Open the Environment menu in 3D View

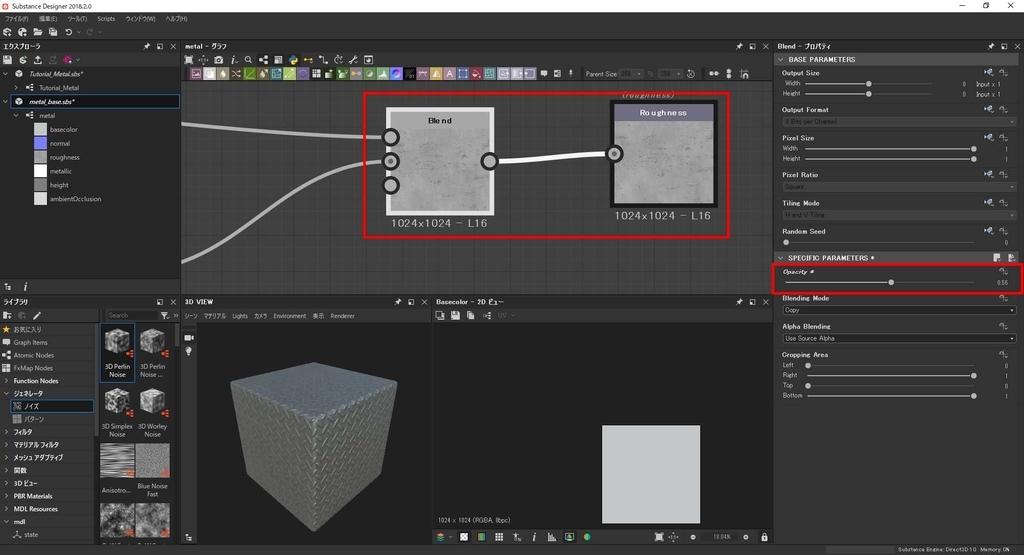[x=289, y=316]
